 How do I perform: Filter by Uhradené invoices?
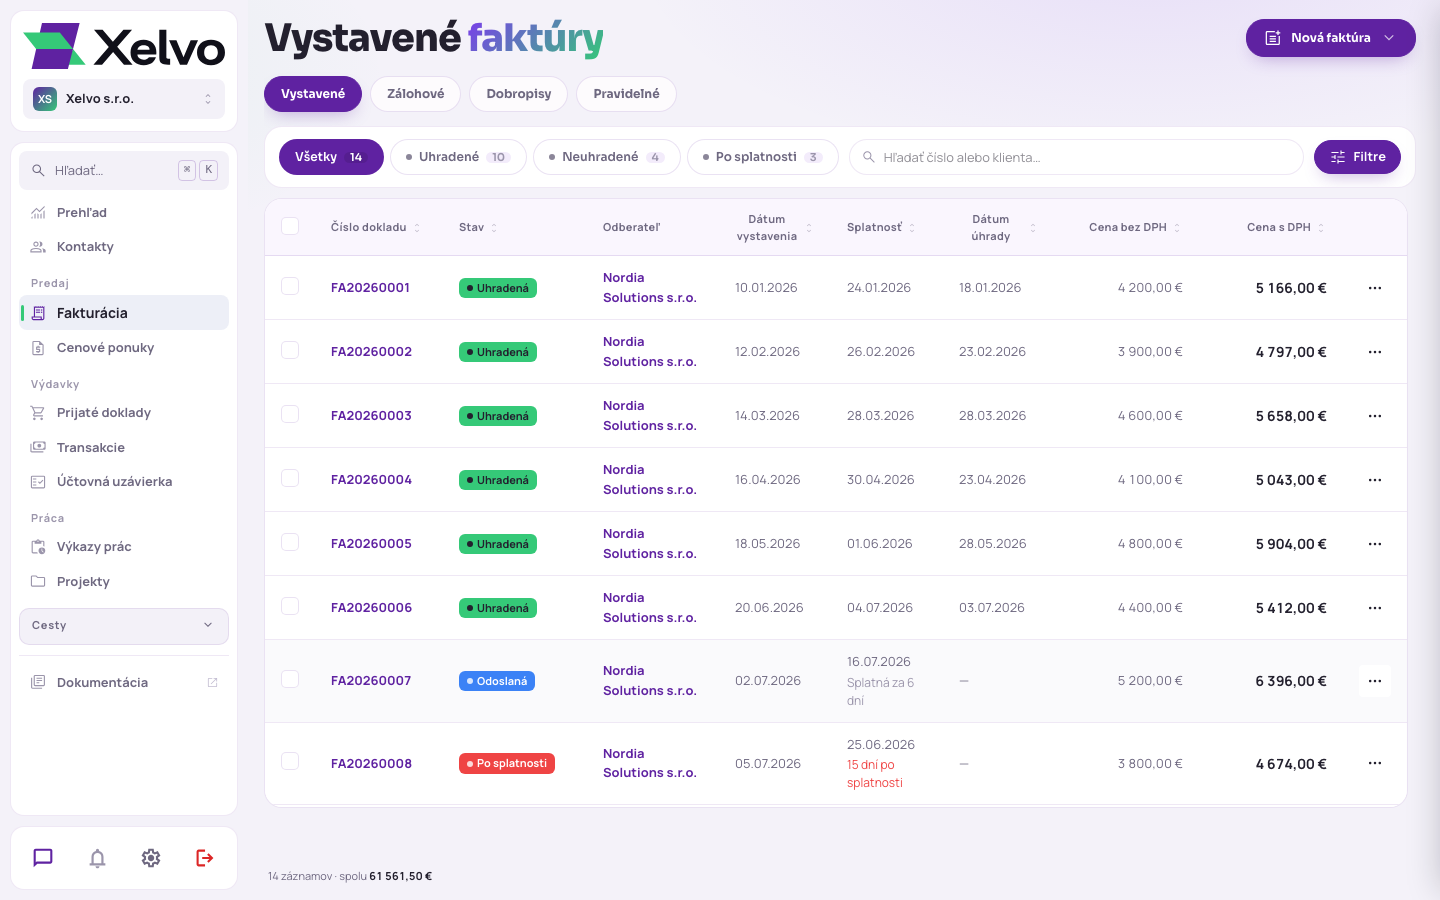click(458, 157)
